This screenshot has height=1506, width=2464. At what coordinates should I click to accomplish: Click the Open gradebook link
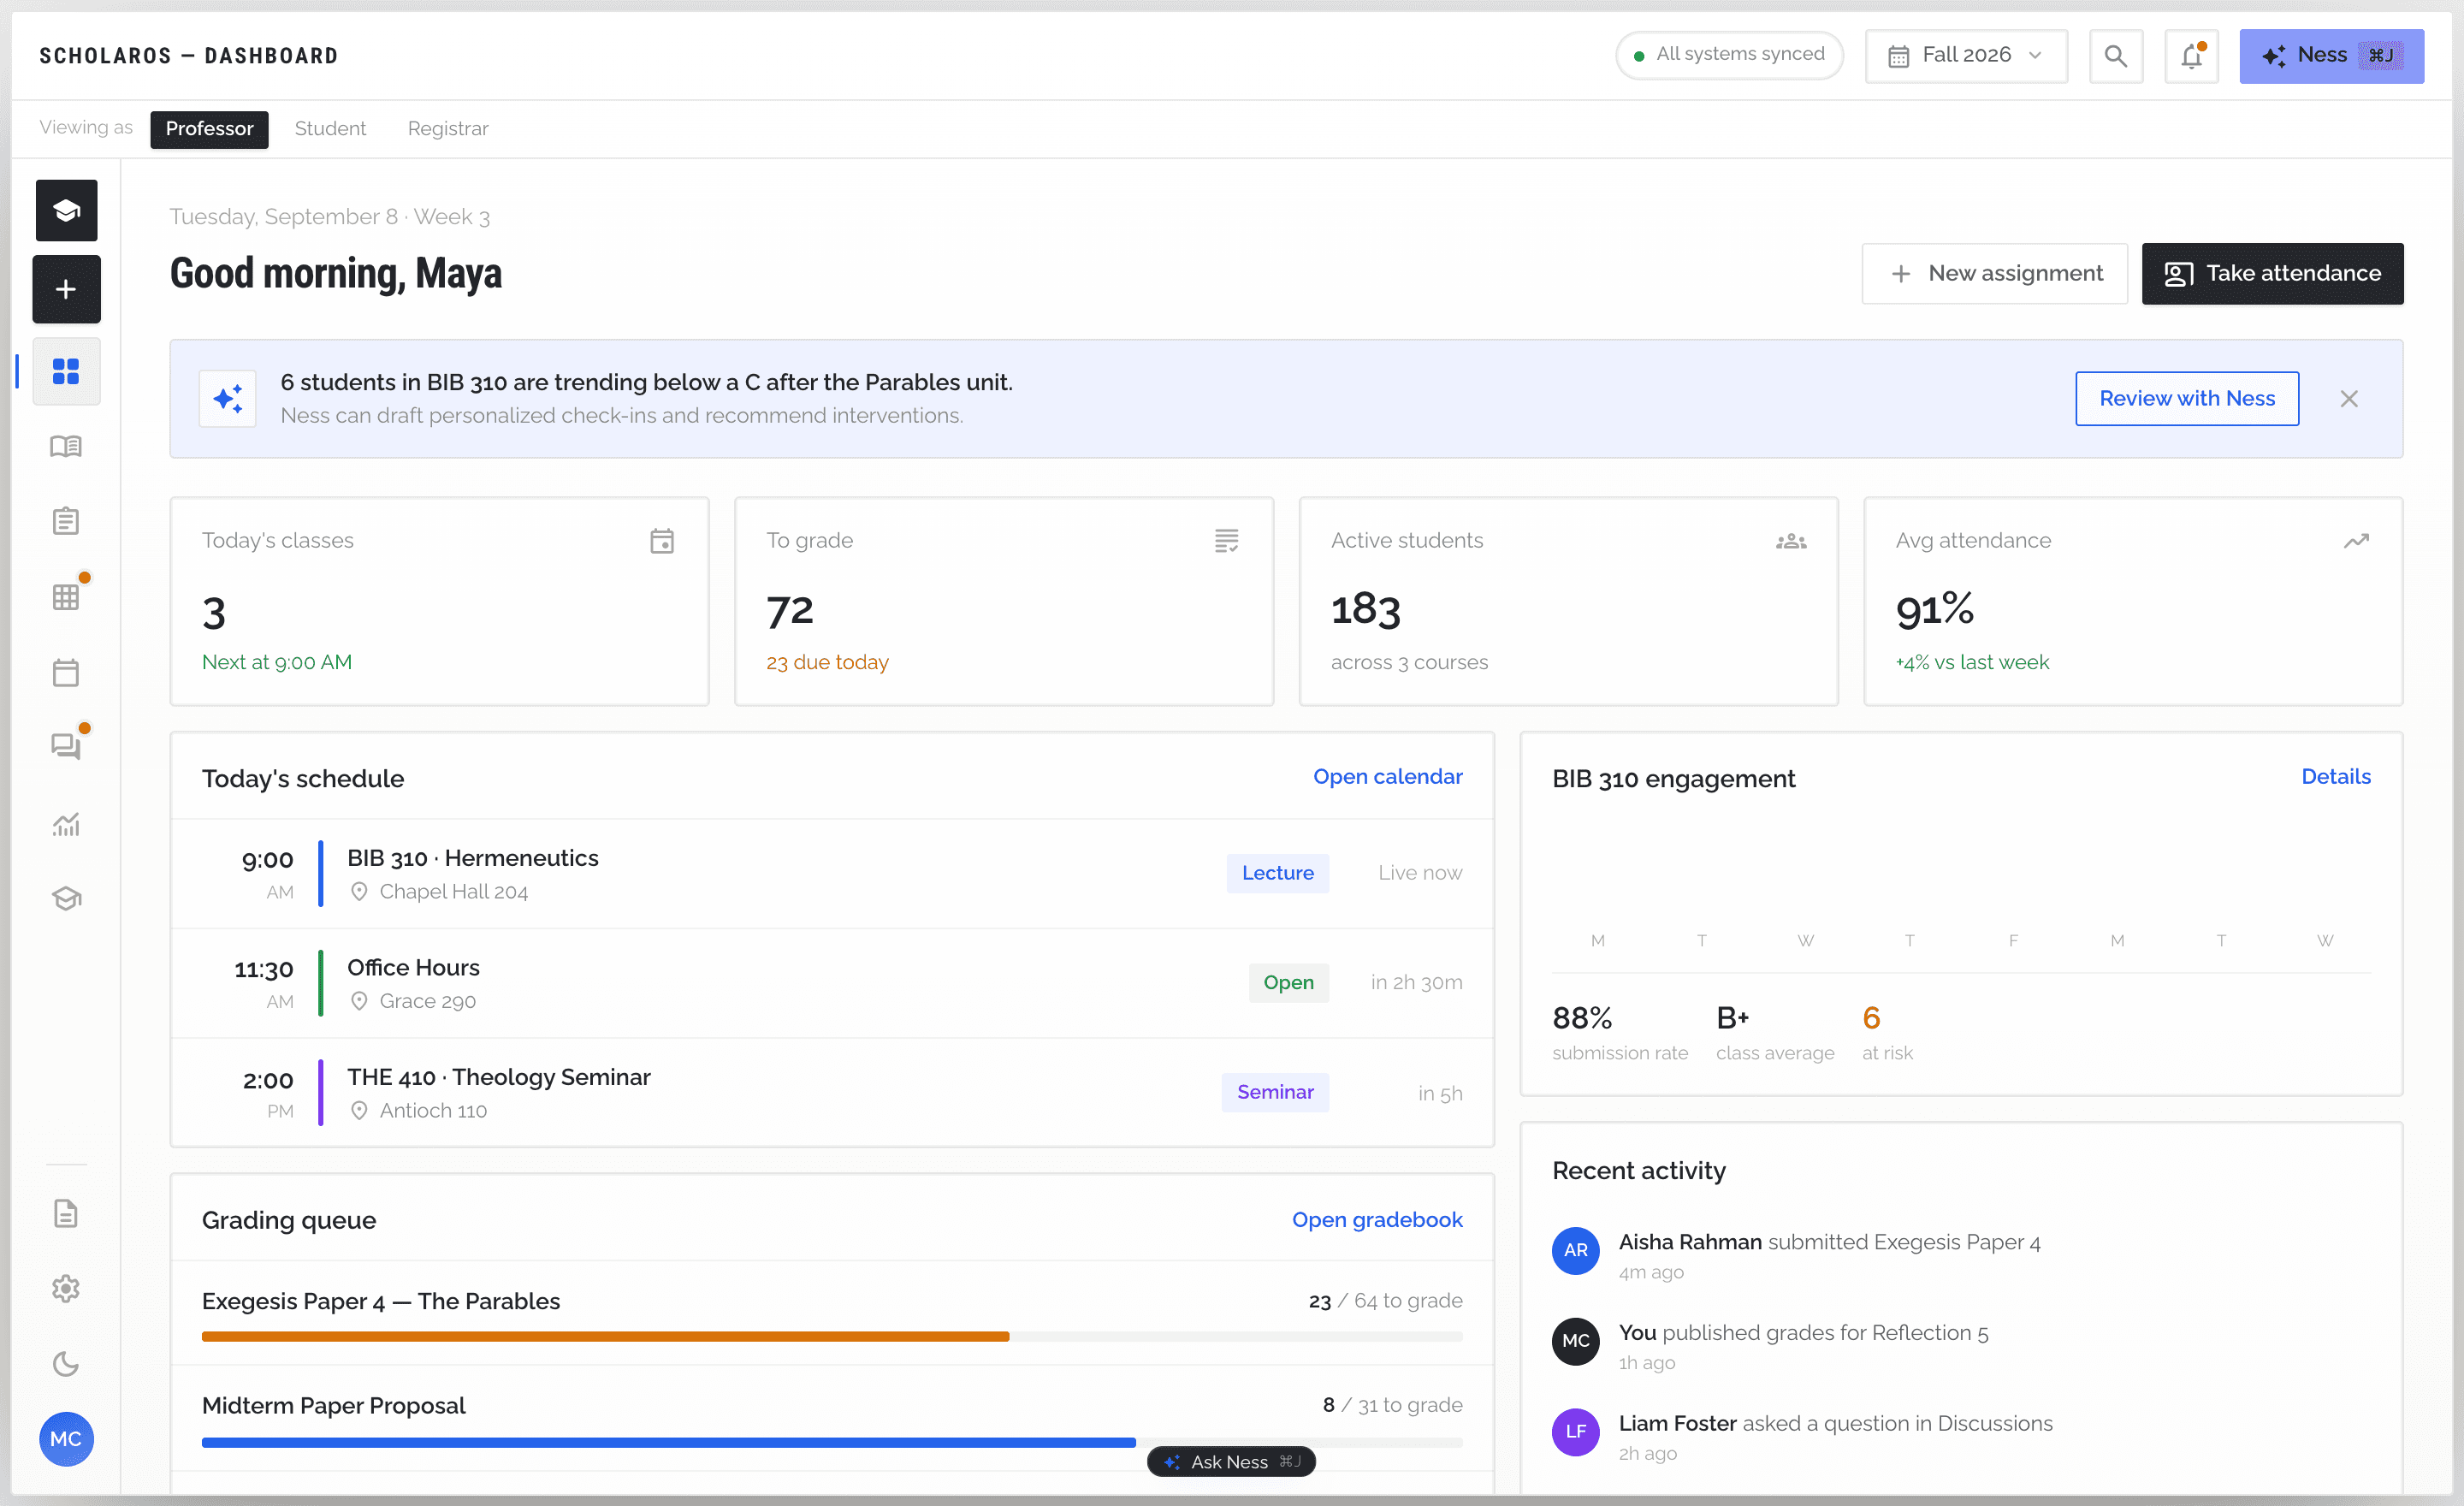coord(1377,1220)
